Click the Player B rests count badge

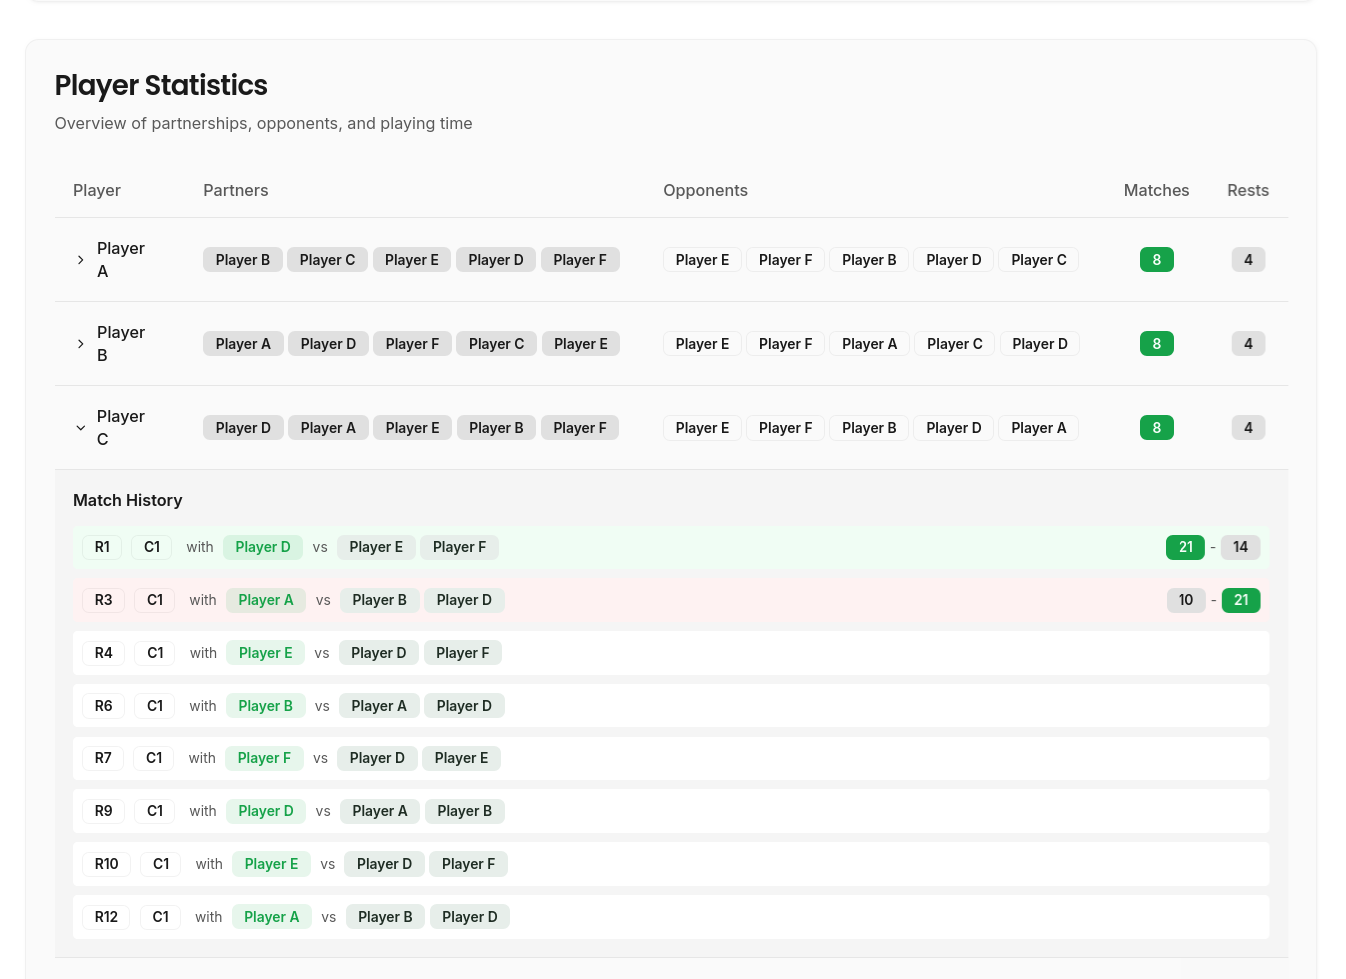pos(1247,344)
